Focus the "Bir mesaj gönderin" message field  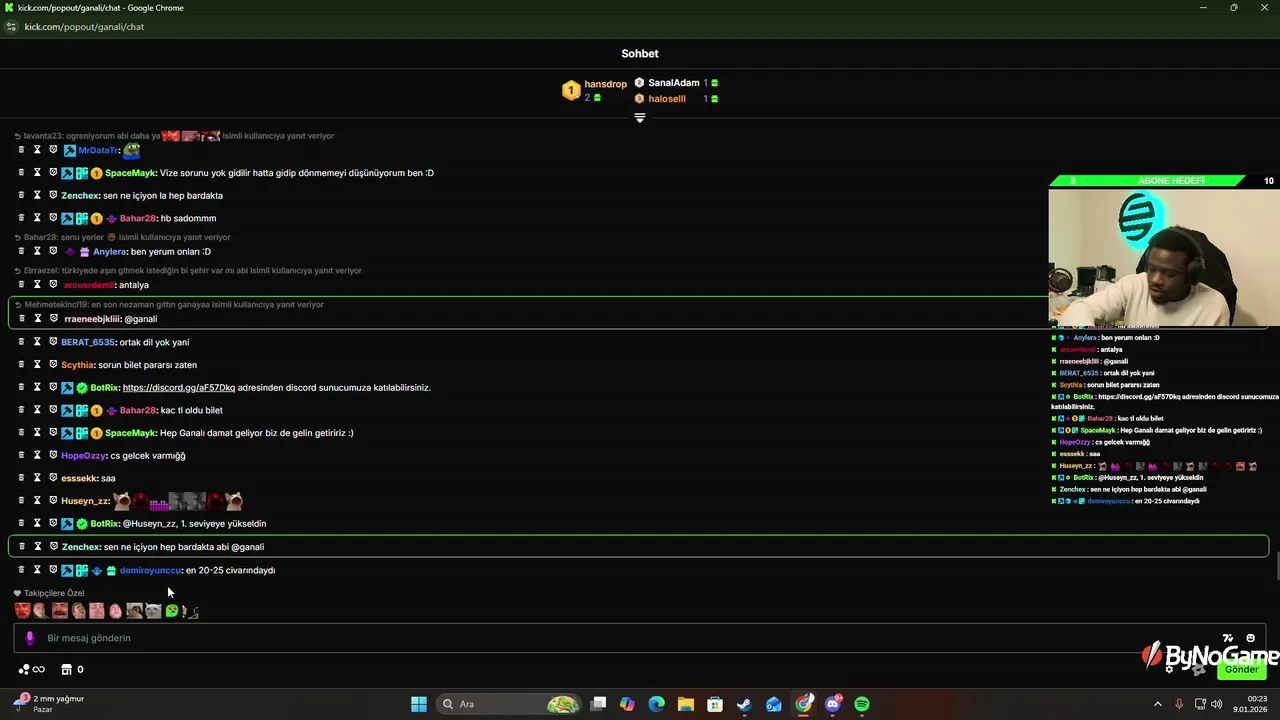point(640,638)
